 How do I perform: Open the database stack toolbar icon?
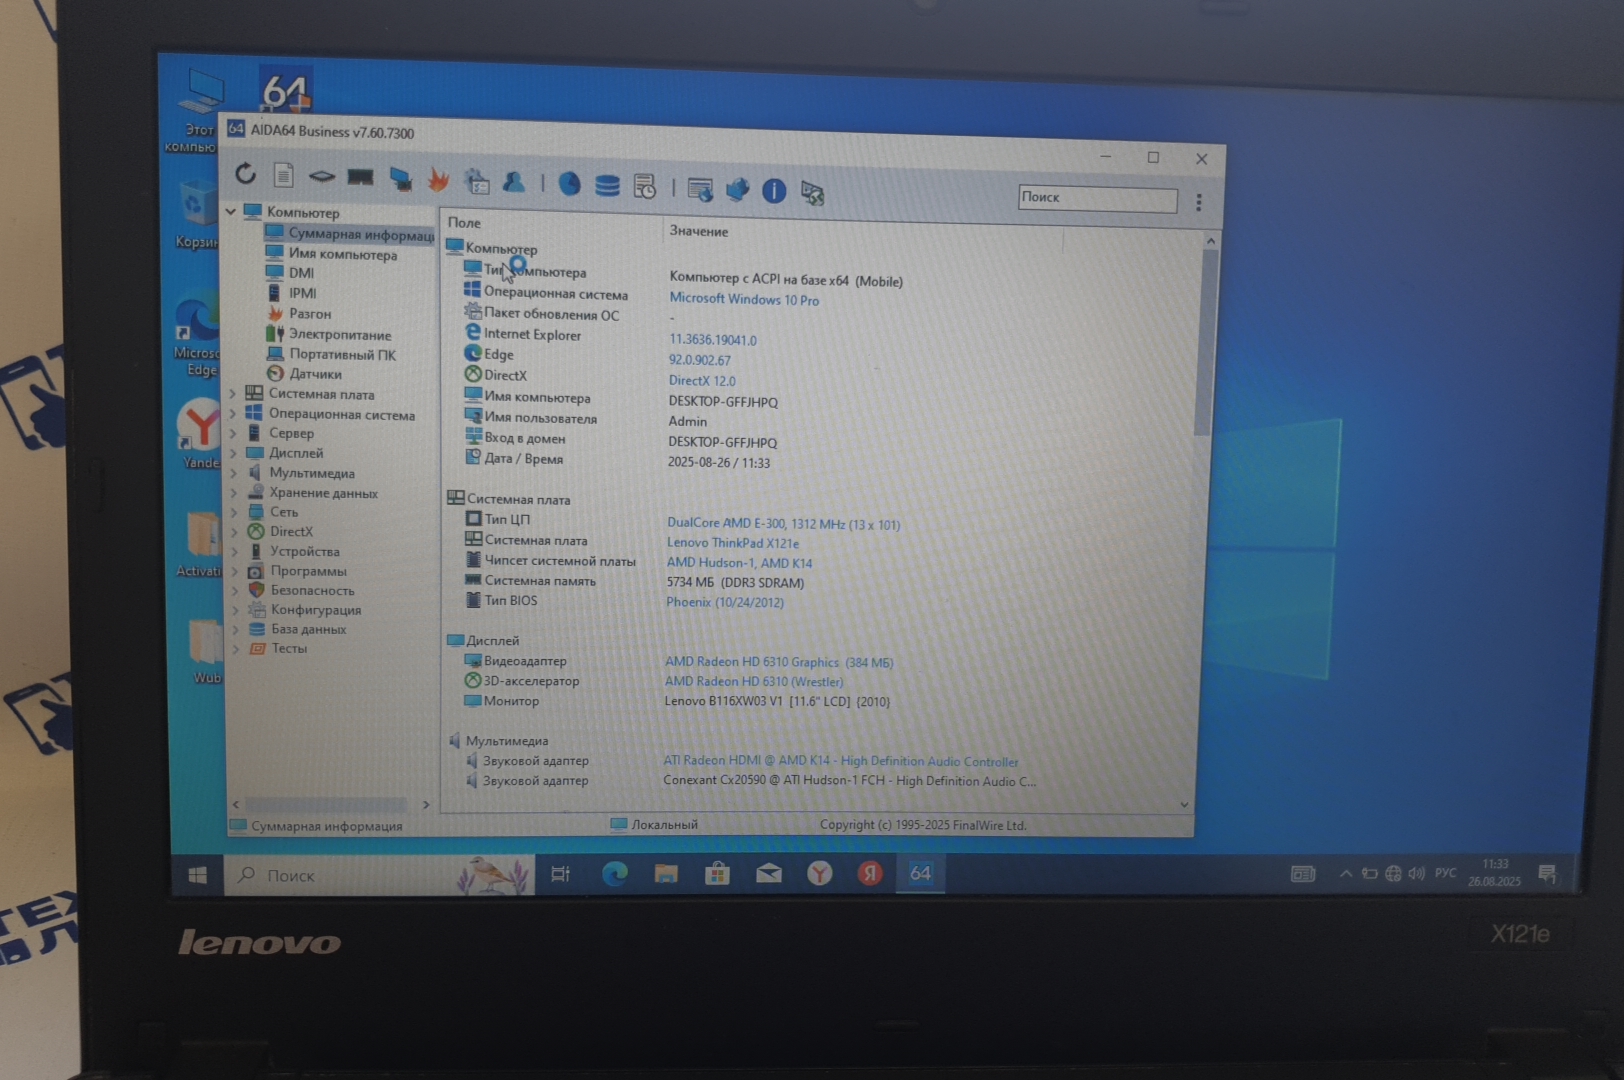click(x=607, y=186)
